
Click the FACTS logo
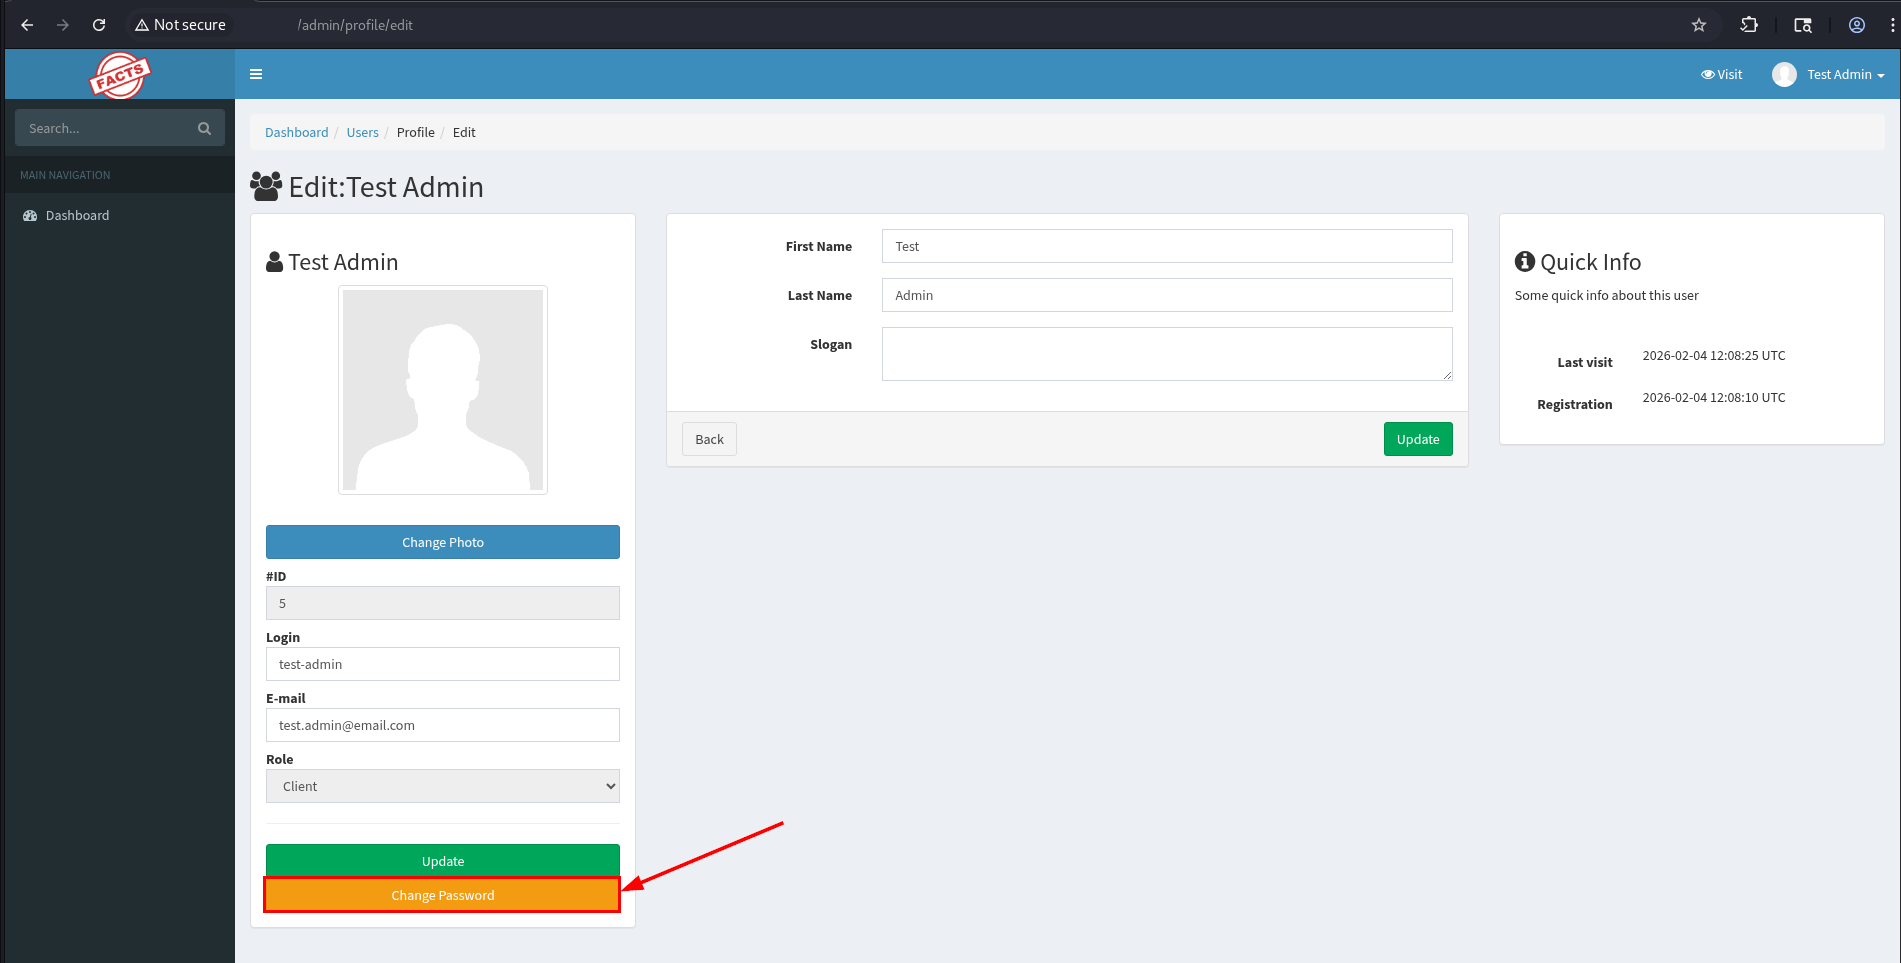(x=120, y=75)
